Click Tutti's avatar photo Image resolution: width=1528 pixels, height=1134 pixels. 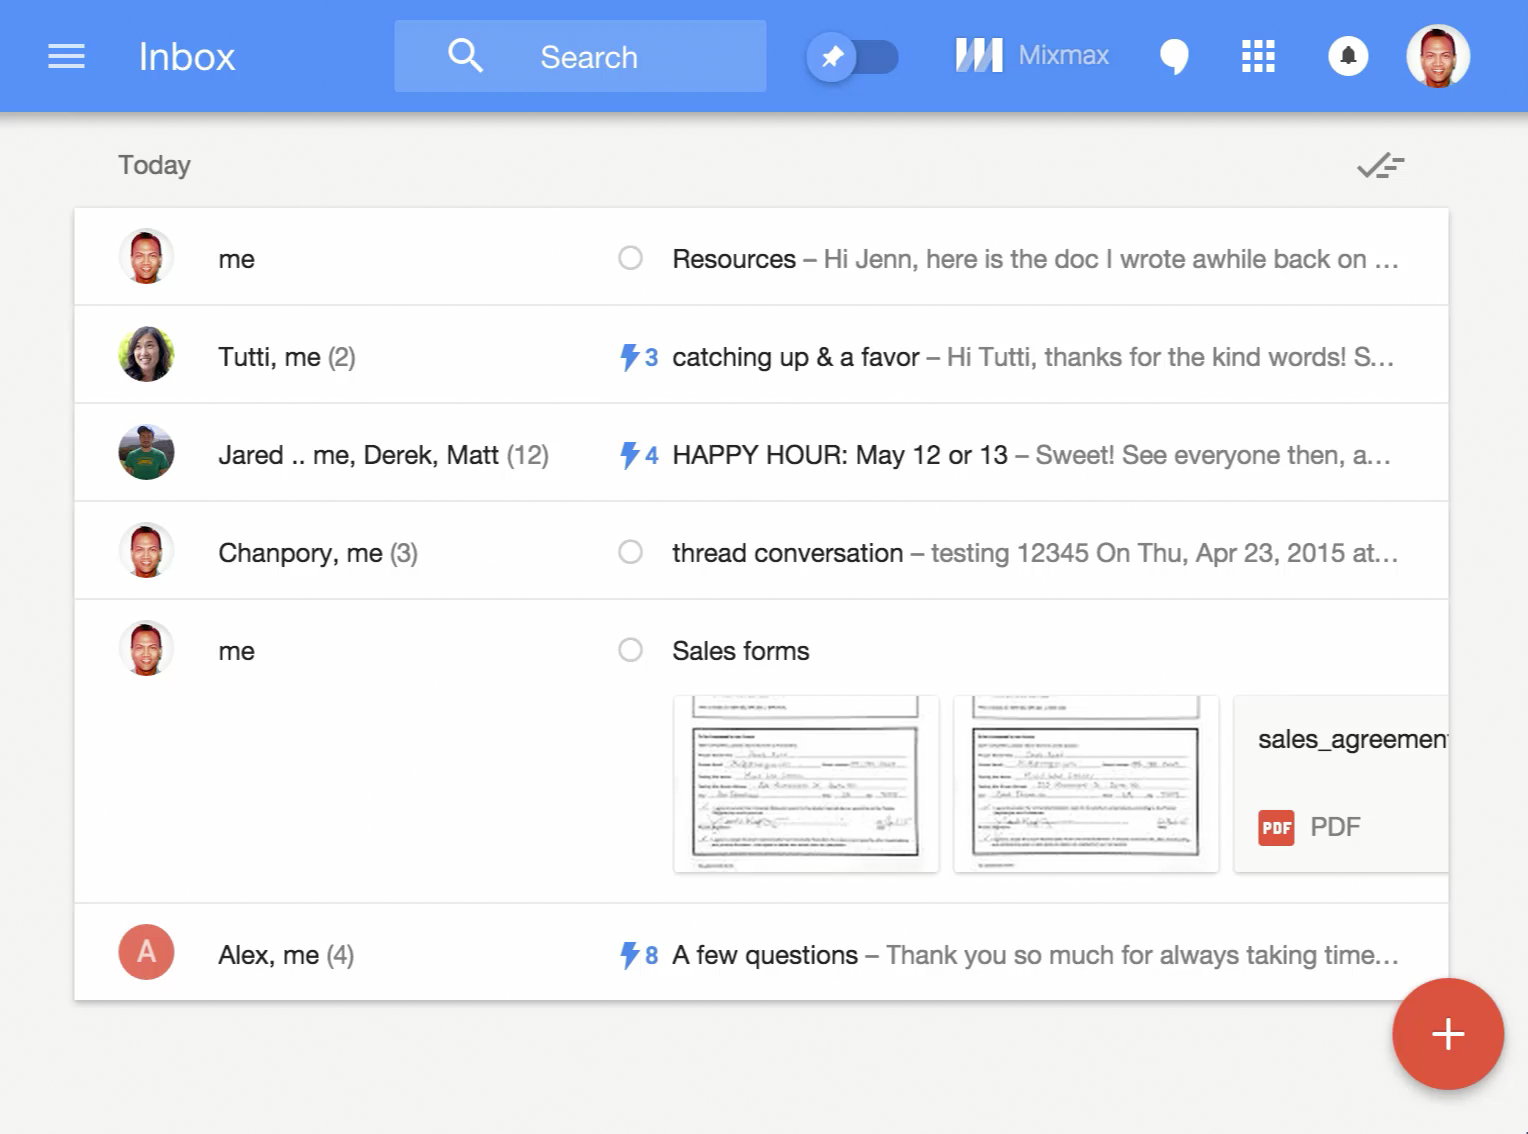tap(146, 354)
